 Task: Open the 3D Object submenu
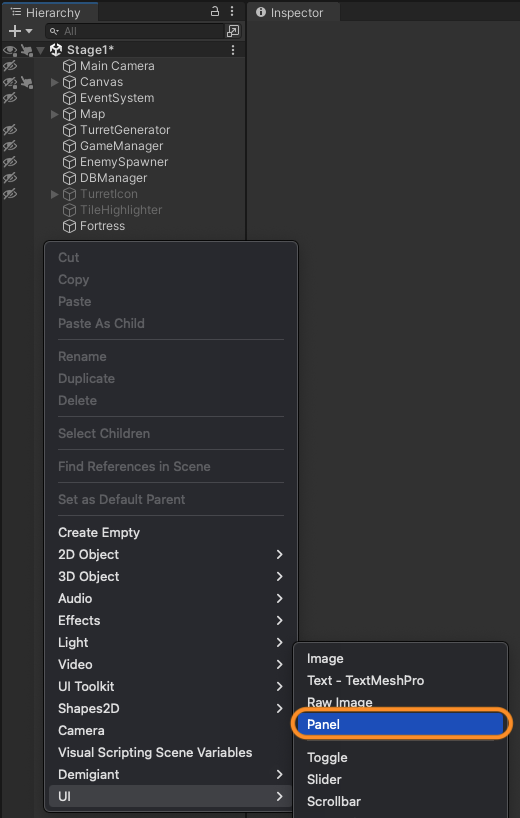tap(170, 576)
